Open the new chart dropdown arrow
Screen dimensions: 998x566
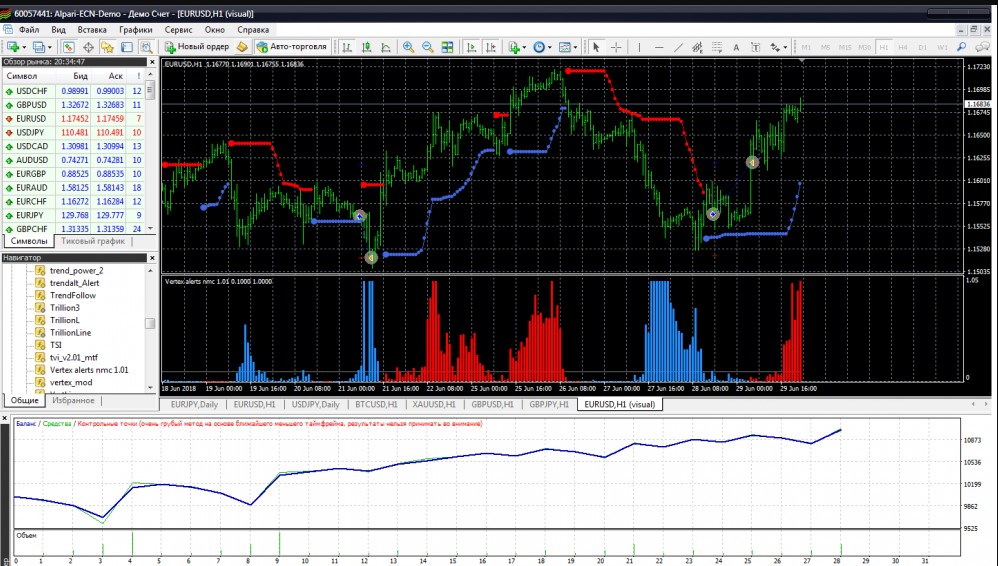(24, 47)
